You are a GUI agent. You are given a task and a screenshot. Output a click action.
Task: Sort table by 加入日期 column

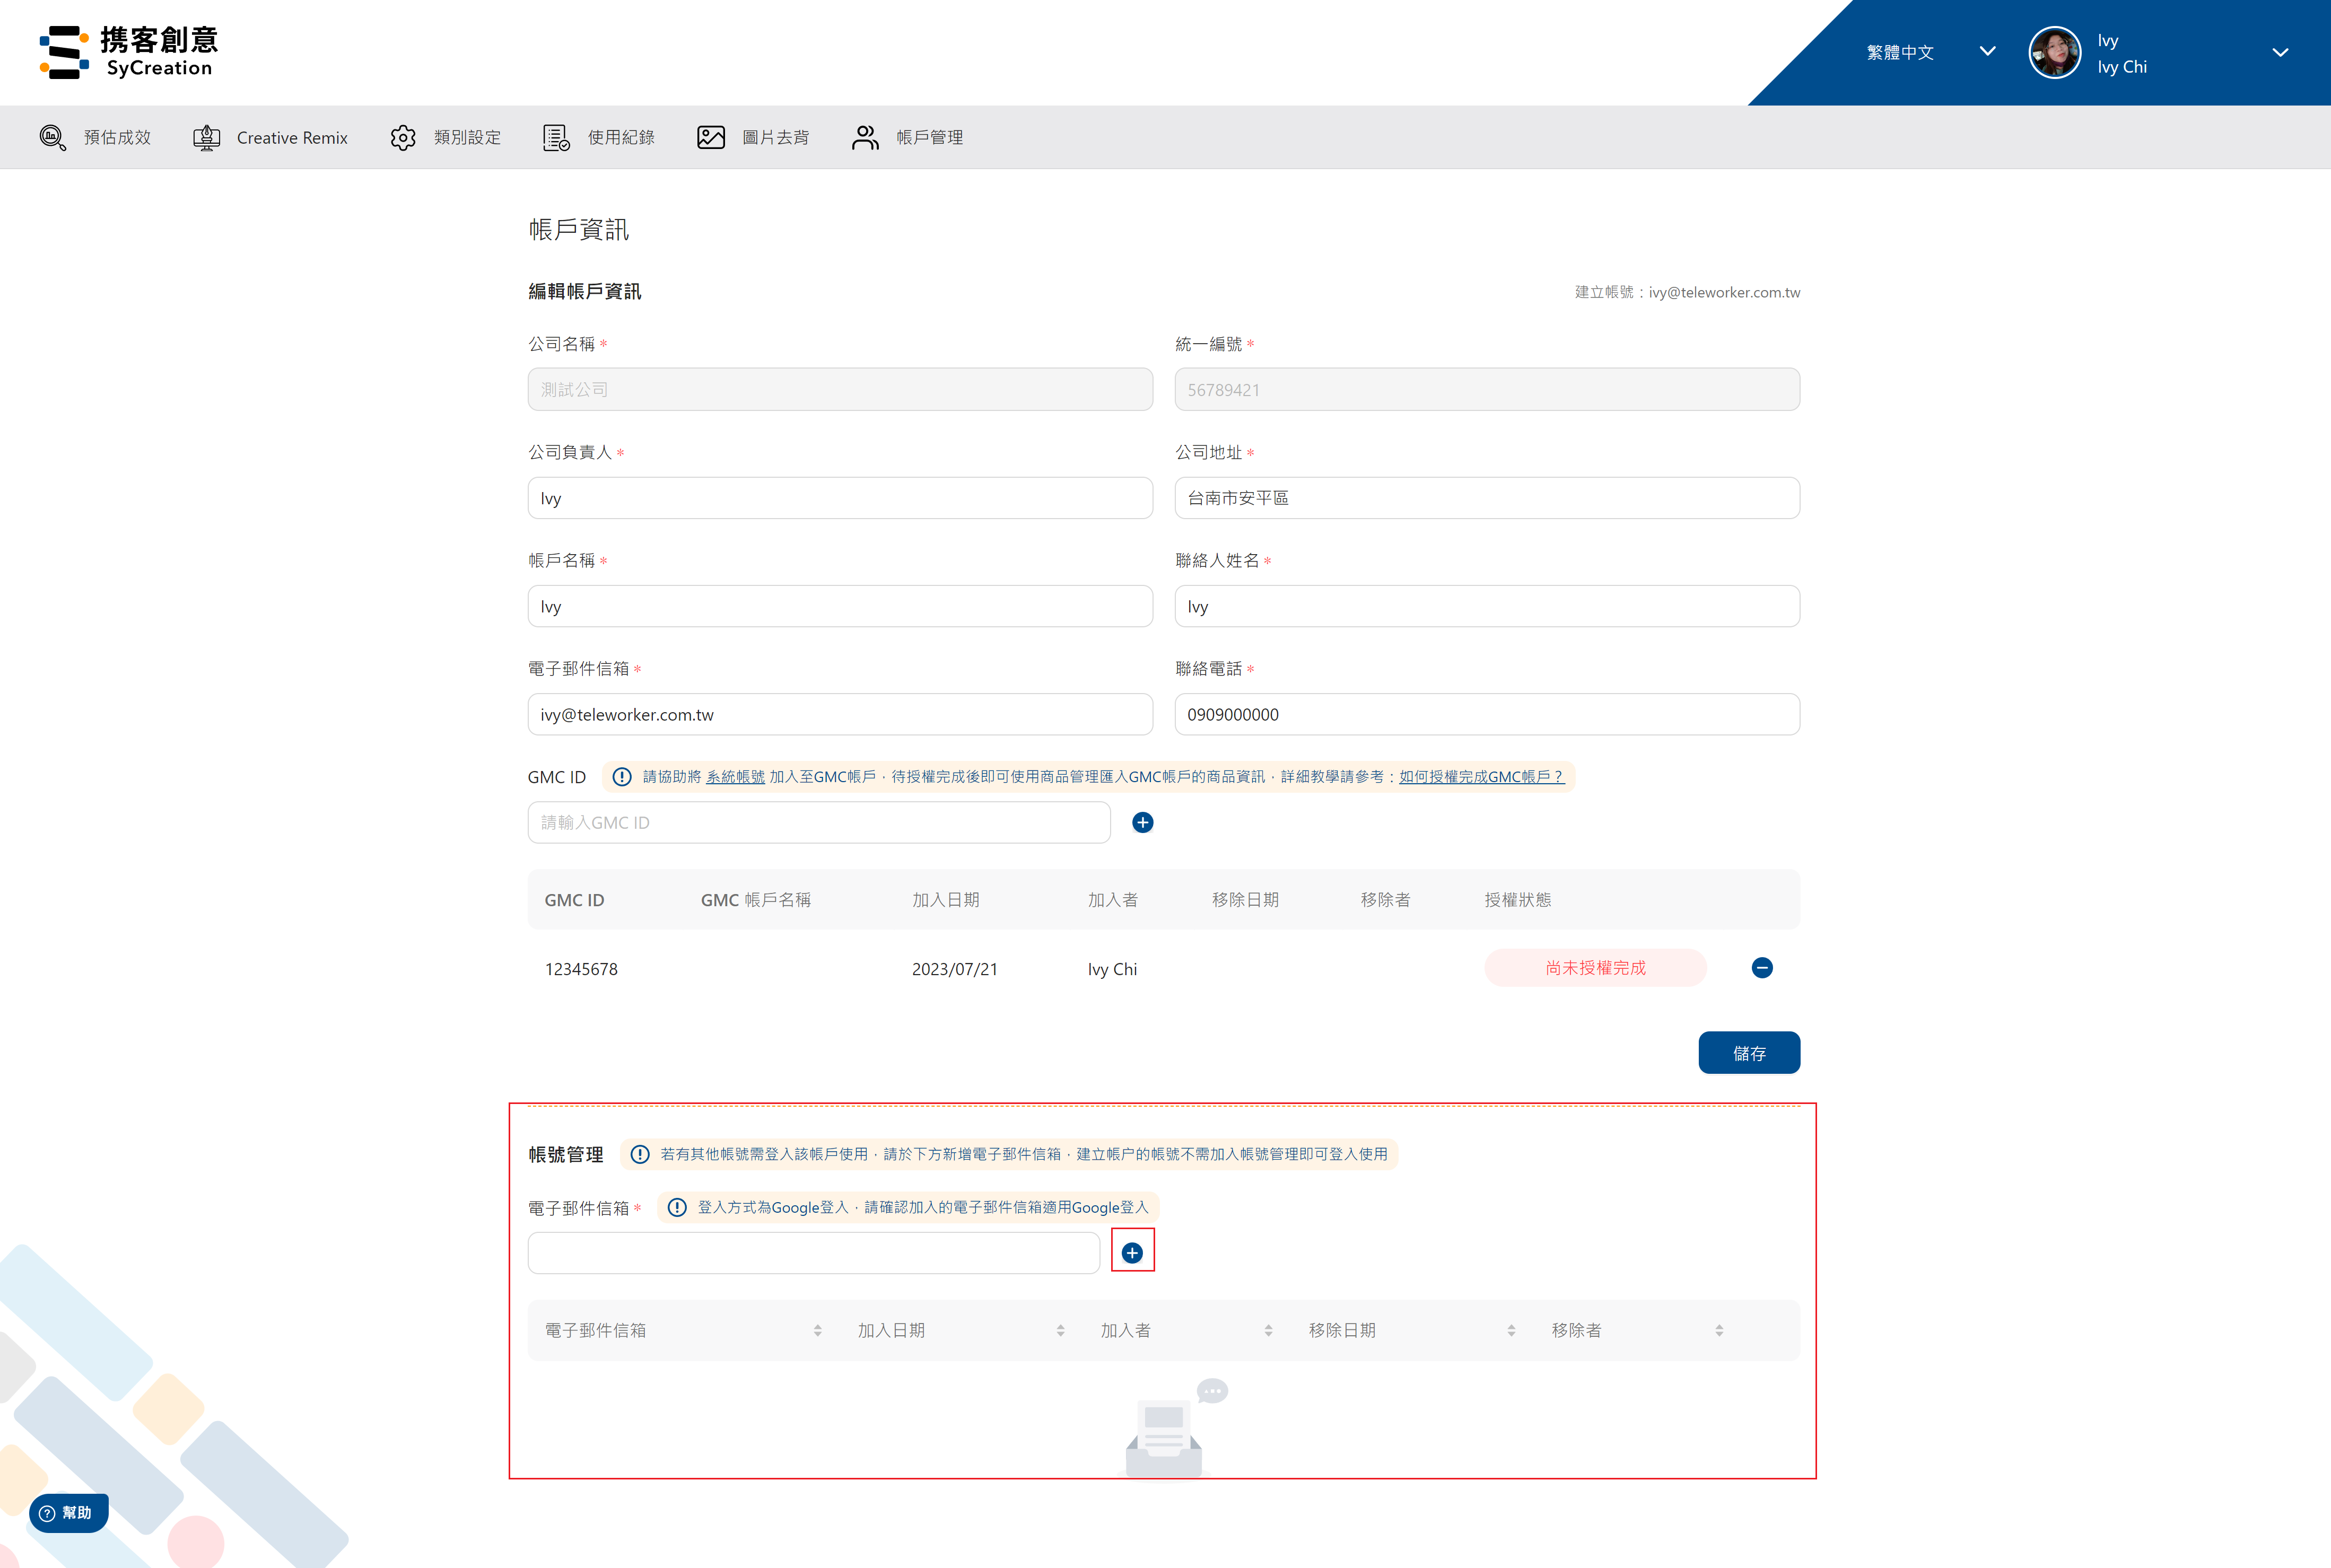(1060, 1330)
